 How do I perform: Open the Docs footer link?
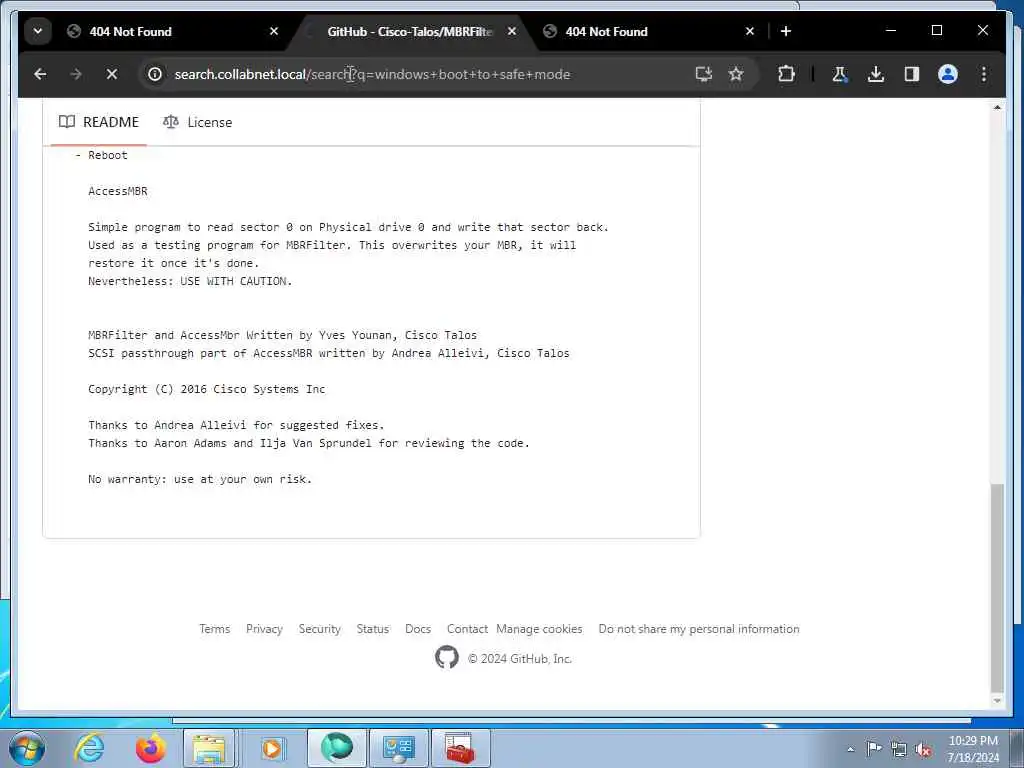[x=418, y=629]
